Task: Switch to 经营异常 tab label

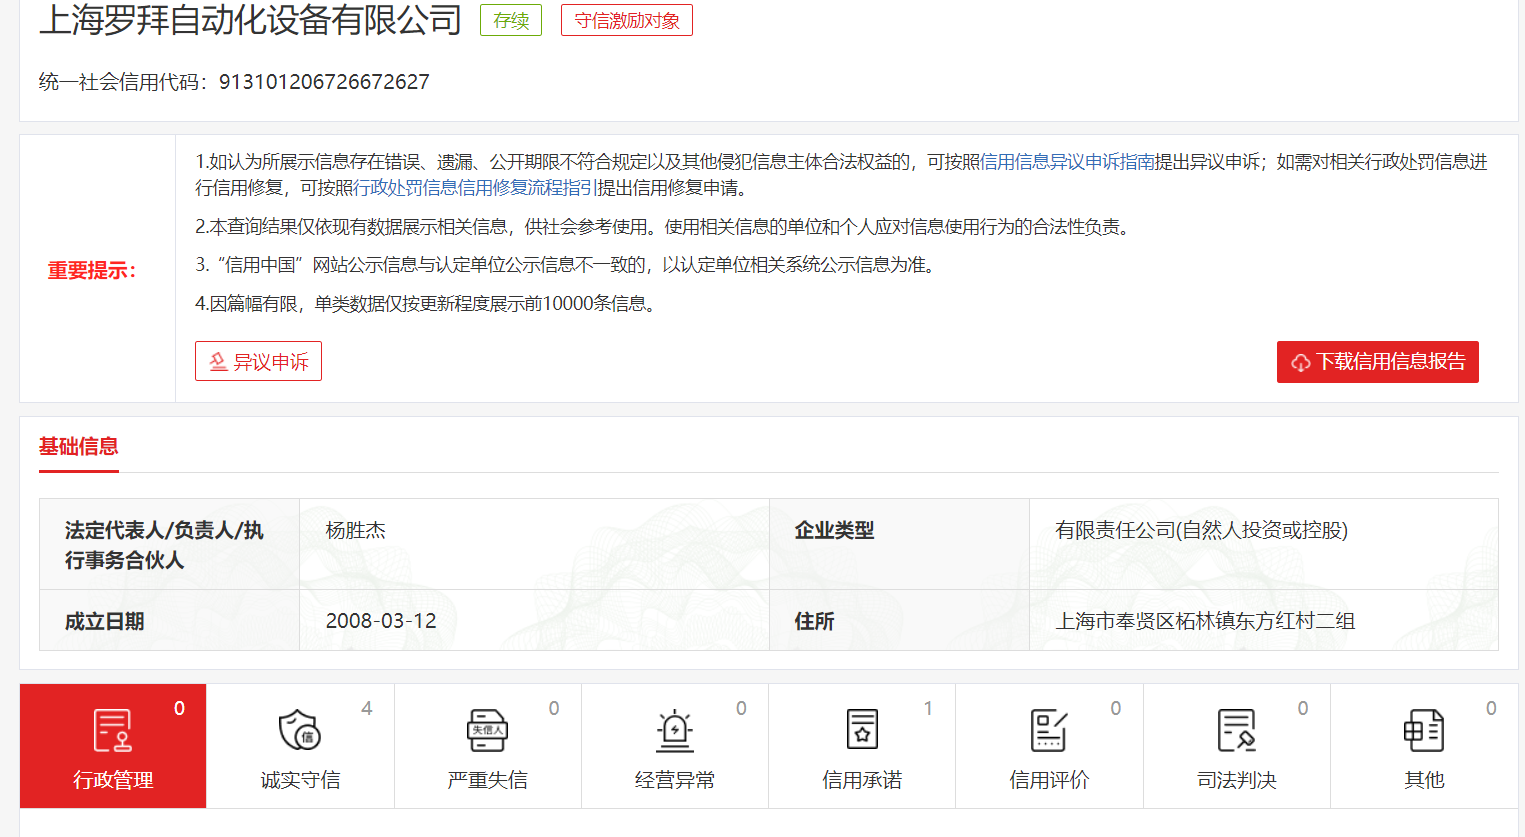Action: (675, 780)
